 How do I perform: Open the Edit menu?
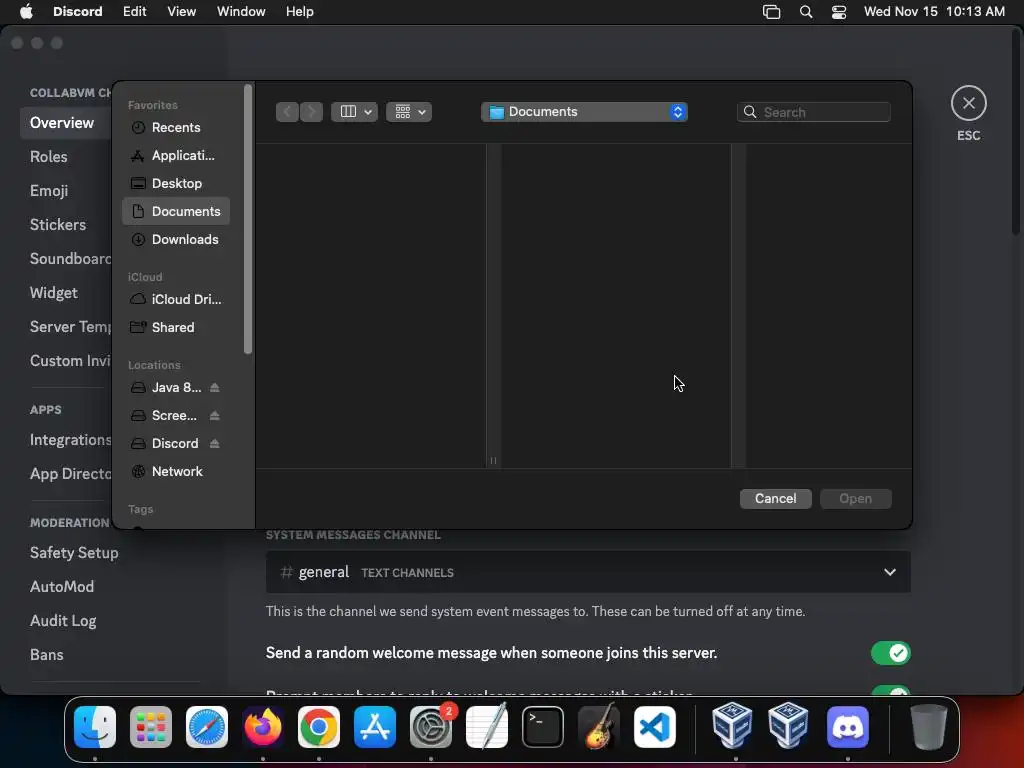coord(135,12)
